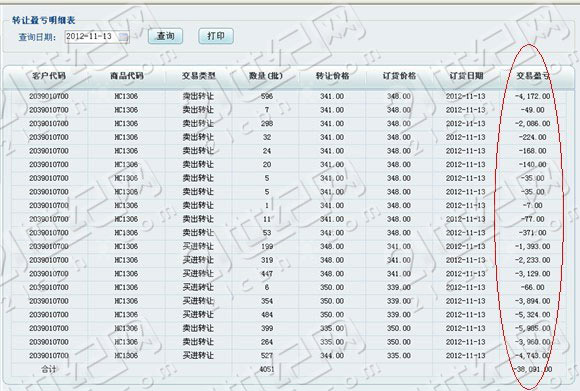
Task: Select the profit/loss cell -168.00
Action: coord(533,151)
